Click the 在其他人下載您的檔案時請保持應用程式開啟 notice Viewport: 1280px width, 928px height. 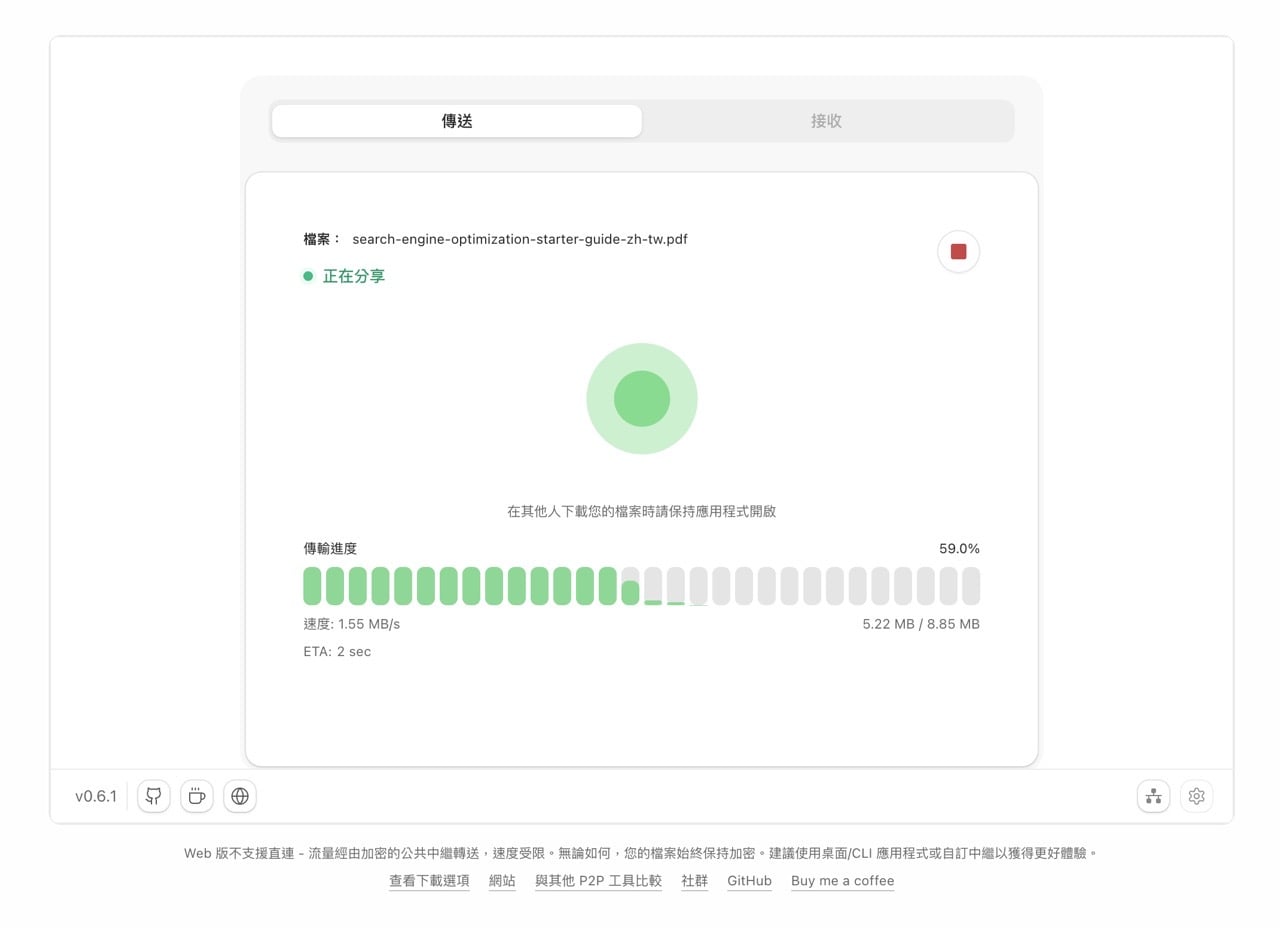641,511
